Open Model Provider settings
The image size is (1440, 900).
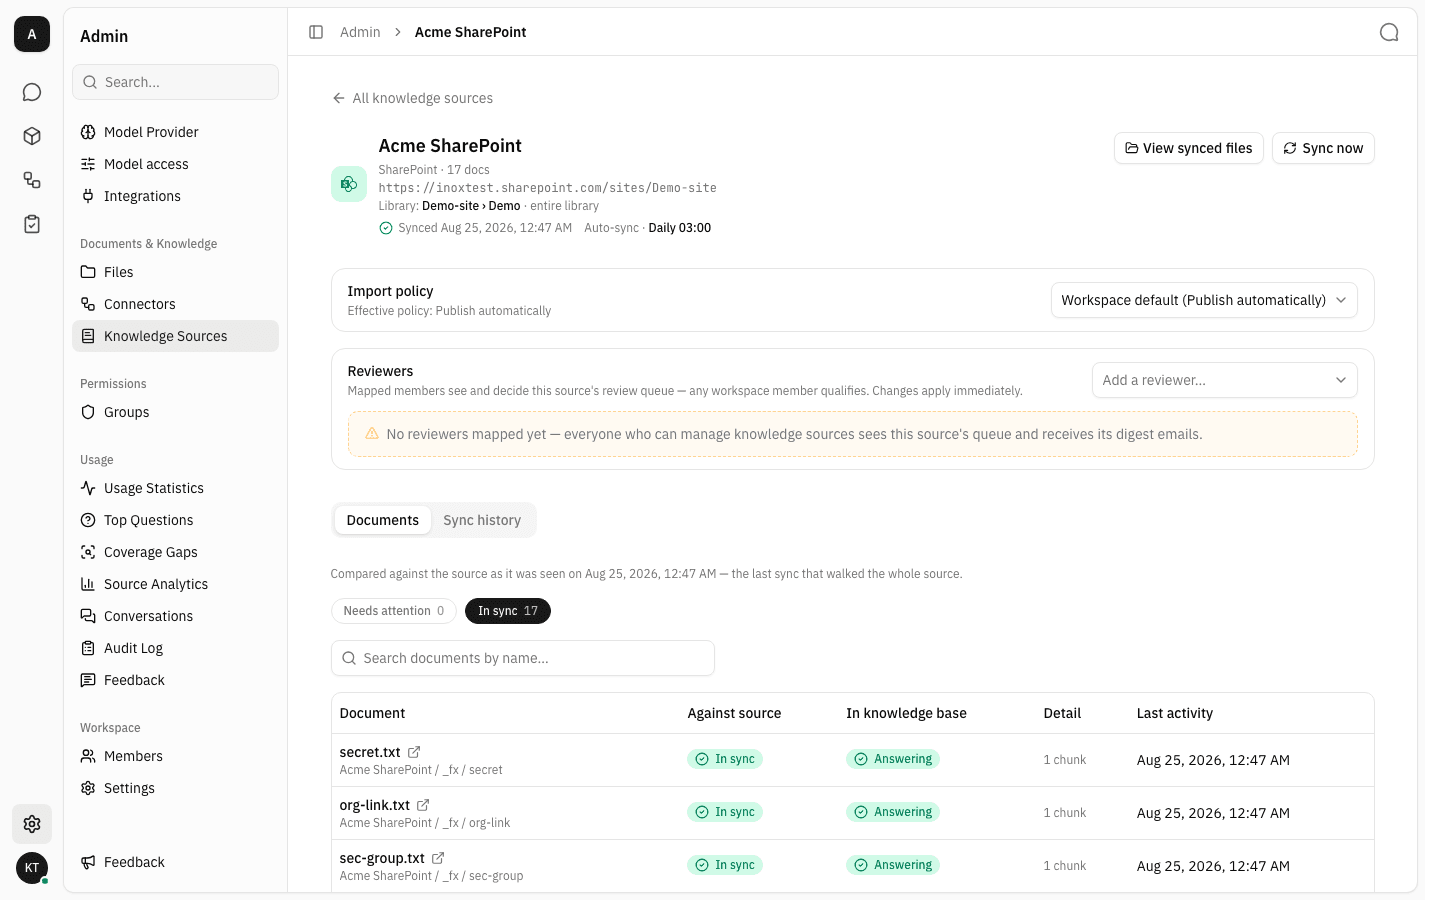(175, 132)
